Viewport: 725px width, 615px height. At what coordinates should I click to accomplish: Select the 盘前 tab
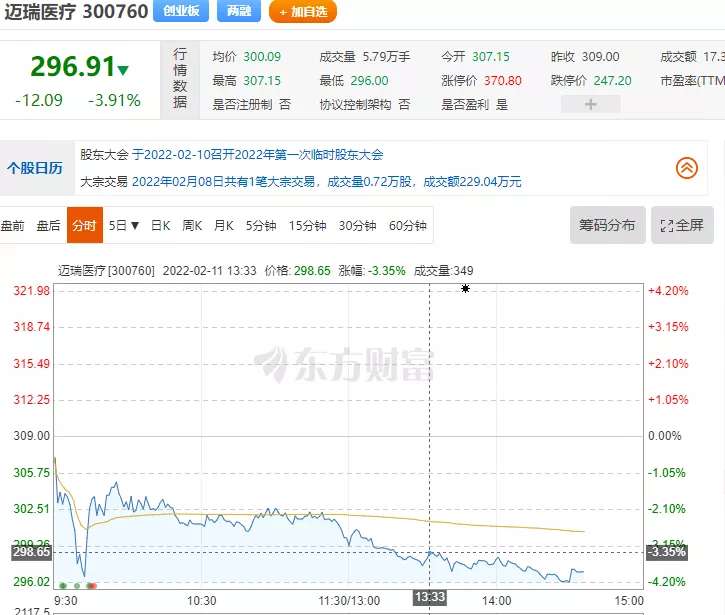[x=12, y=226]
